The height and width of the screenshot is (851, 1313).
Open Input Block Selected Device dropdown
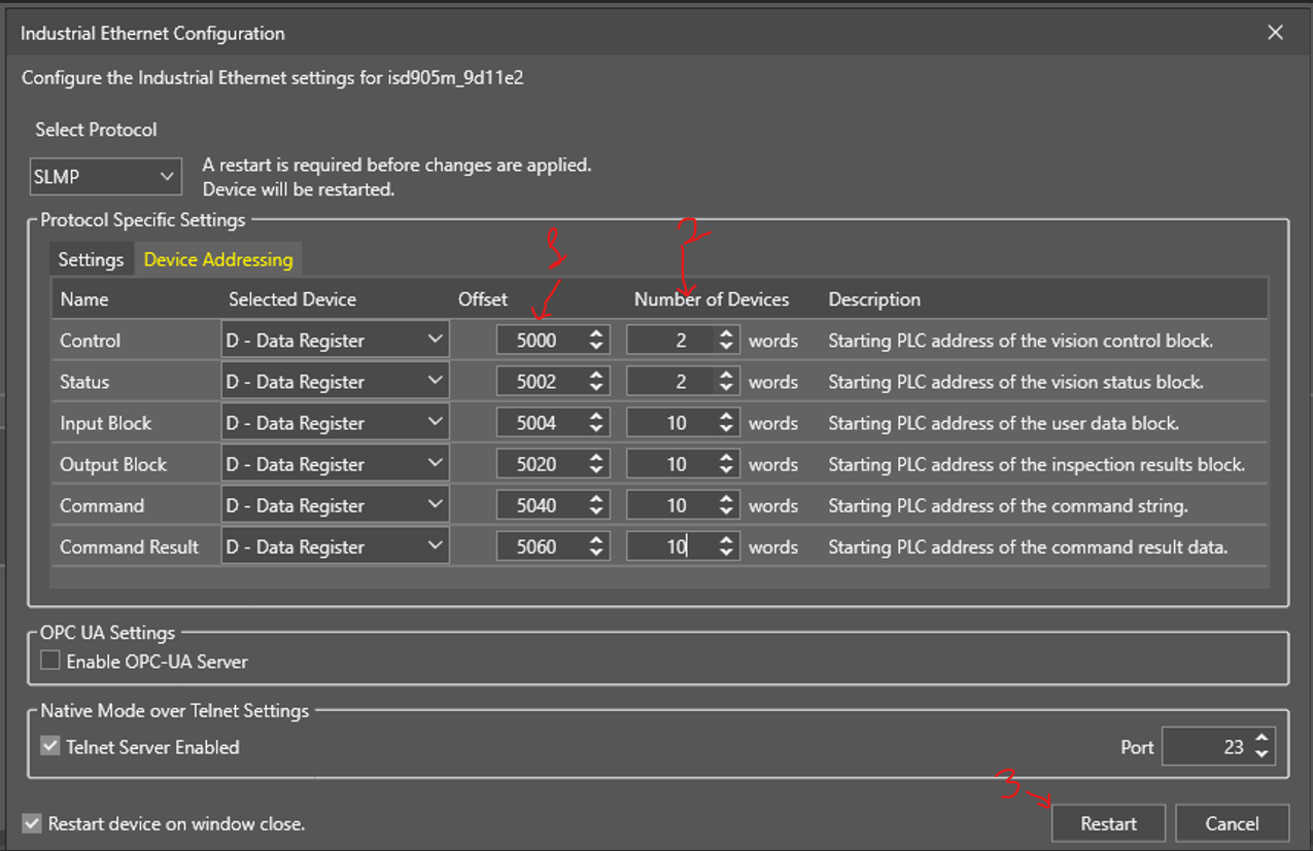335,423
